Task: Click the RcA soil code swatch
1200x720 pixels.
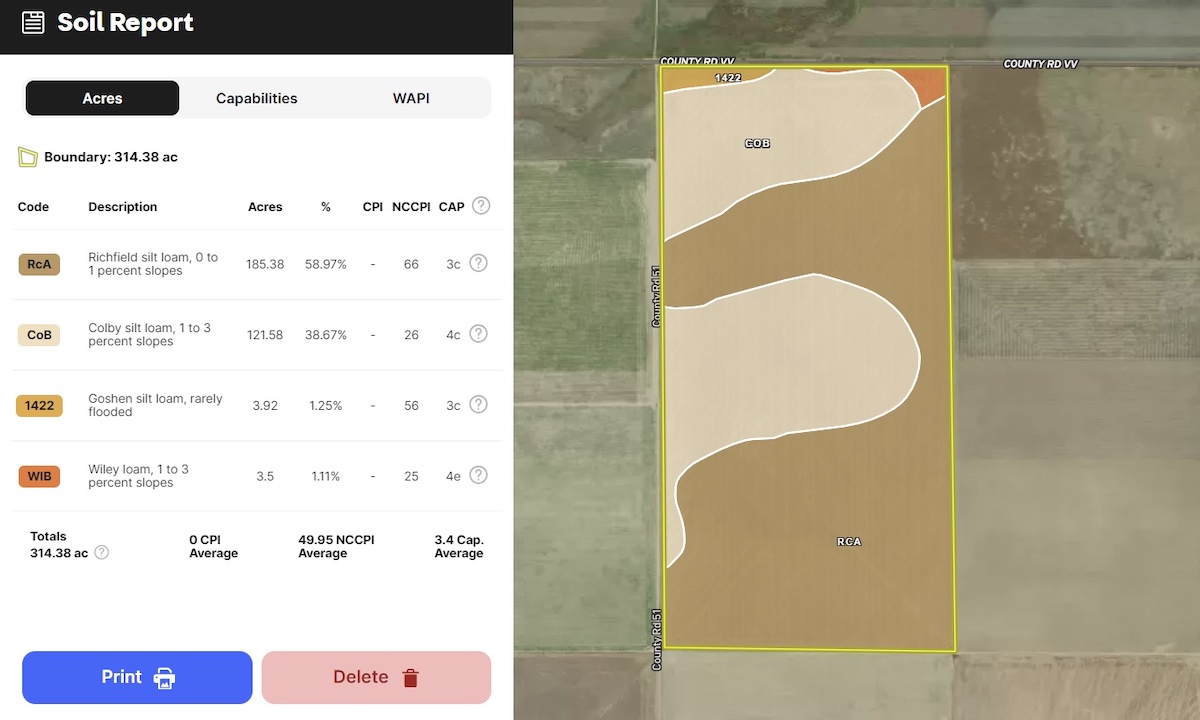Action: click(39, 264)
